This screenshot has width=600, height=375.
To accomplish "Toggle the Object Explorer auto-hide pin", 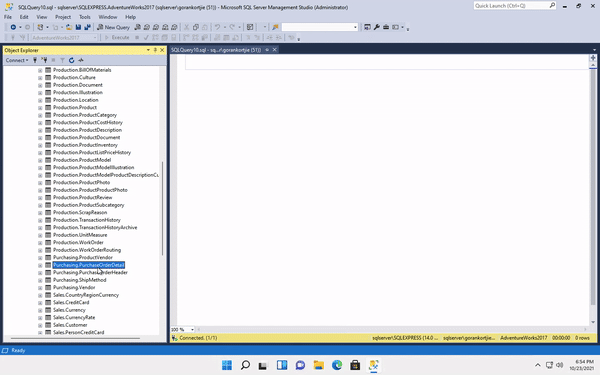I will pos(155,50).
